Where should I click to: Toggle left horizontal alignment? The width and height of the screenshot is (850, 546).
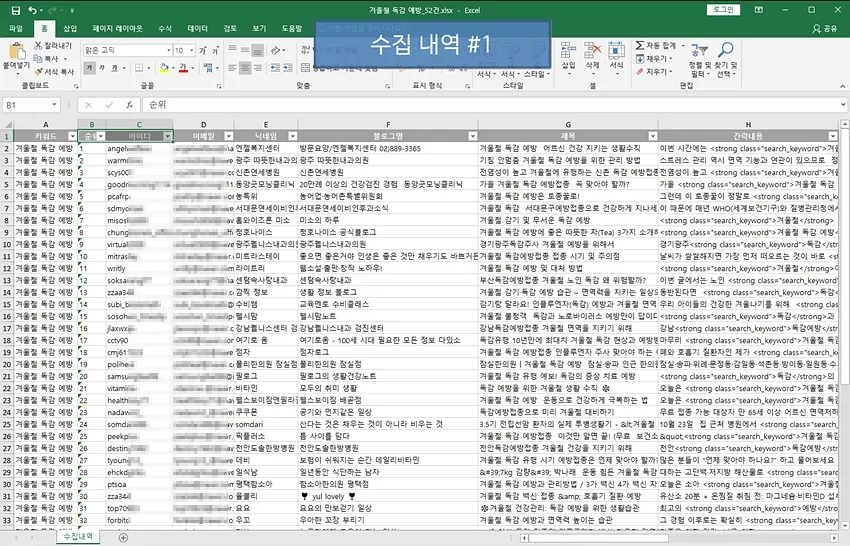point(233,68)
